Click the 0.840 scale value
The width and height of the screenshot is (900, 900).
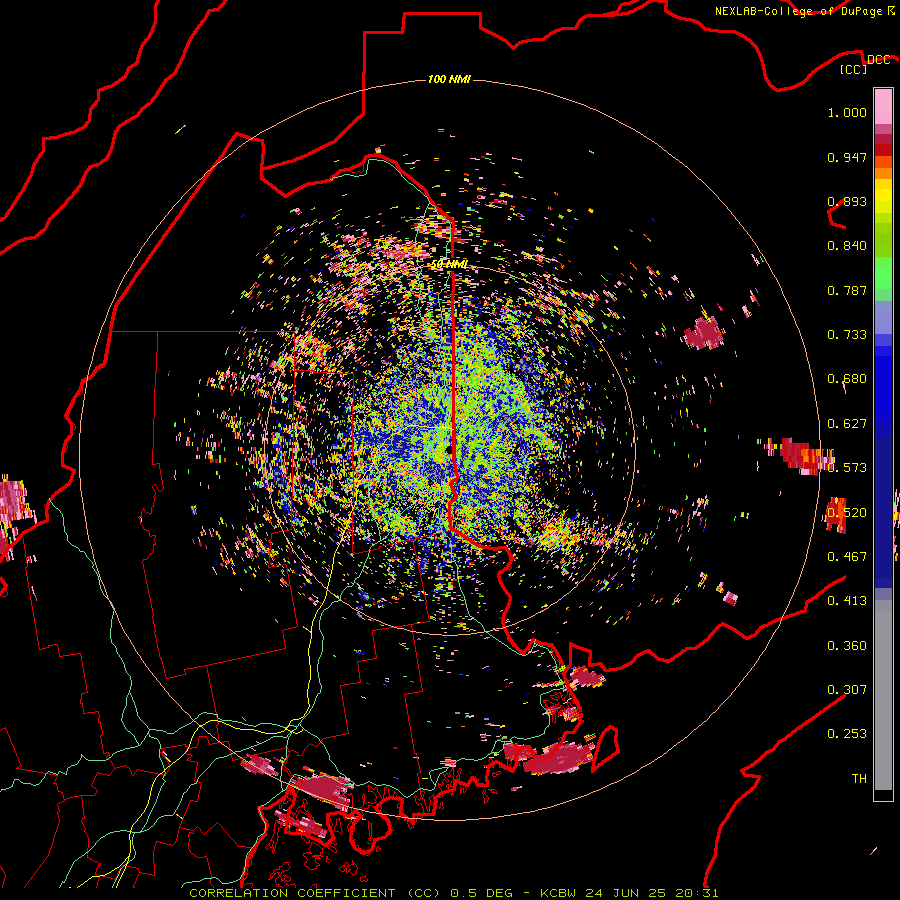coord(847,246)
